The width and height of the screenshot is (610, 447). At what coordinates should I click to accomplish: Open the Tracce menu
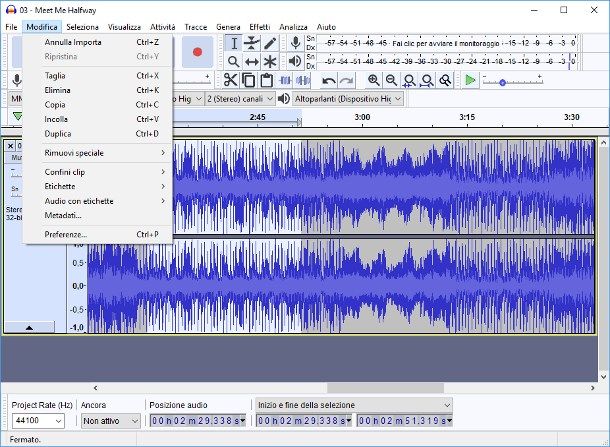coord(196,27)
